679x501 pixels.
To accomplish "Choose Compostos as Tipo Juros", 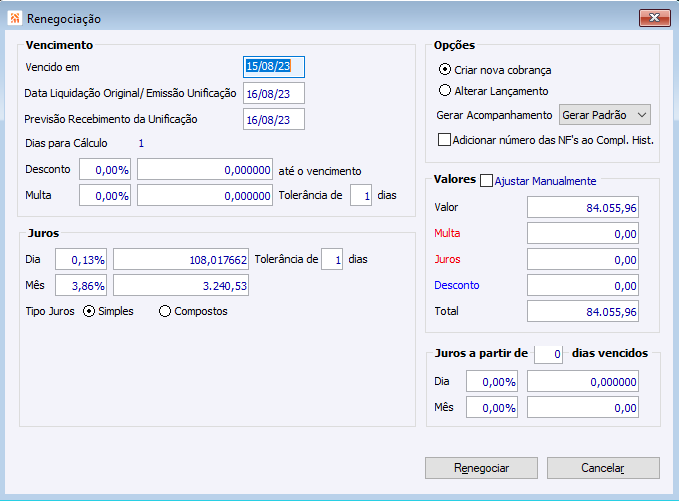I will (165, 311).
